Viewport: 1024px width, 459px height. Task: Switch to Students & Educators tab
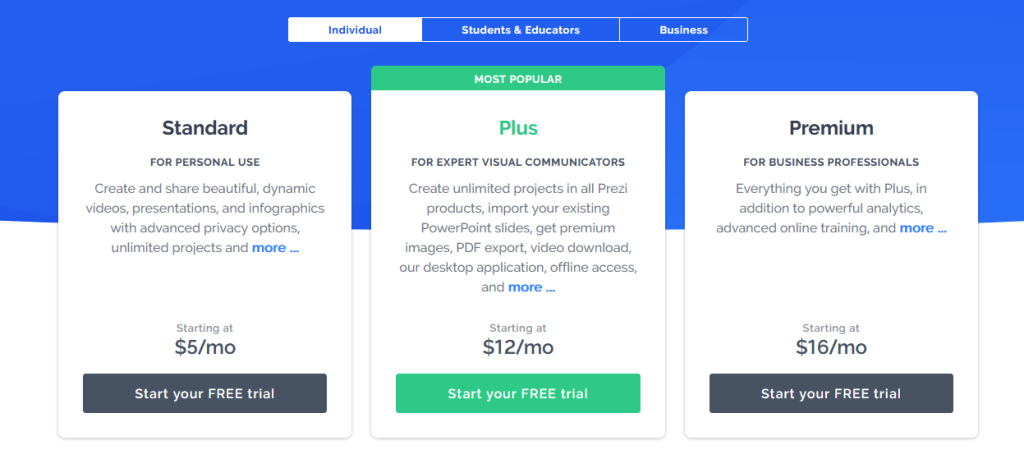pos(520,30)
